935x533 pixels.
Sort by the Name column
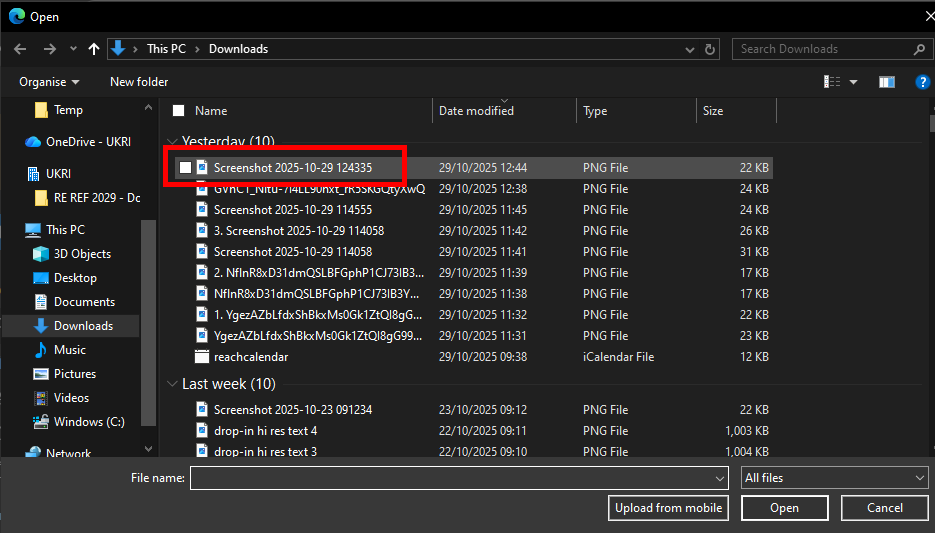click(211, 111)
